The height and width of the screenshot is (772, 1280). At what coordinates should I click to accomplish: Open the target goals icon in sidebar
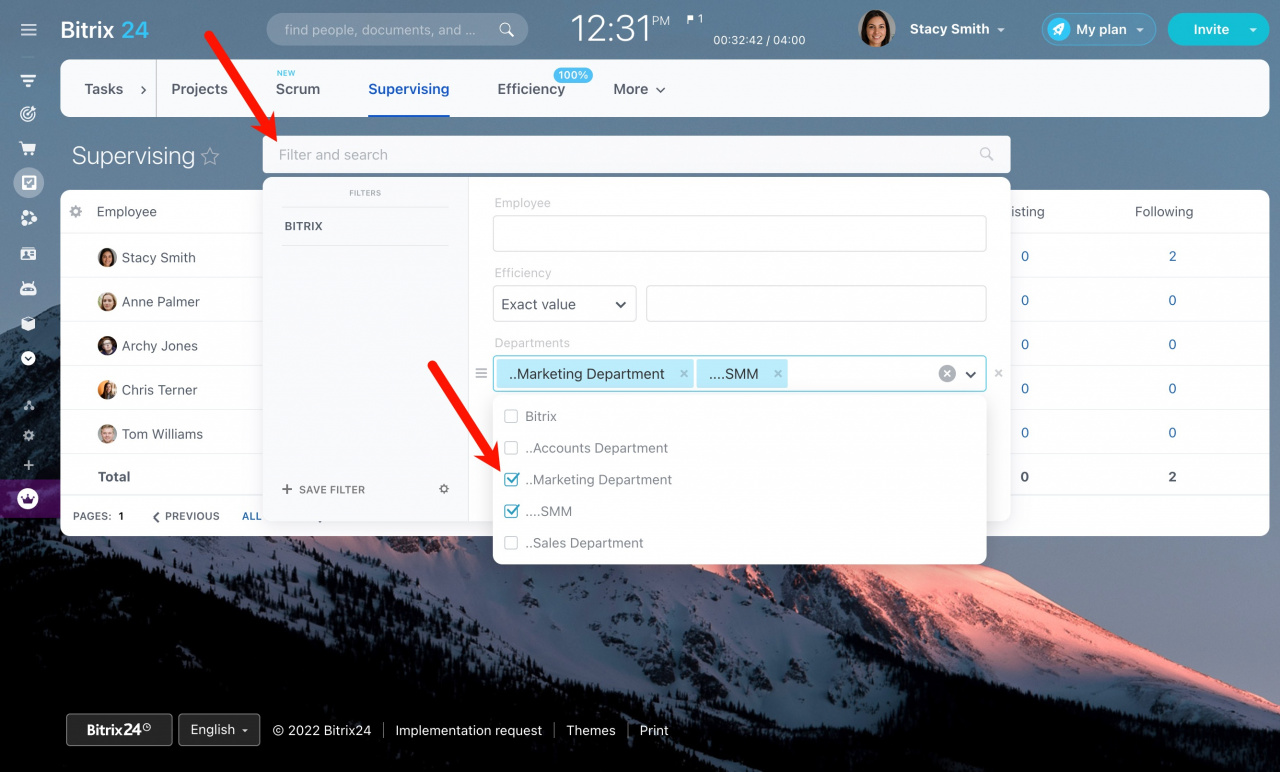(28, 114)
